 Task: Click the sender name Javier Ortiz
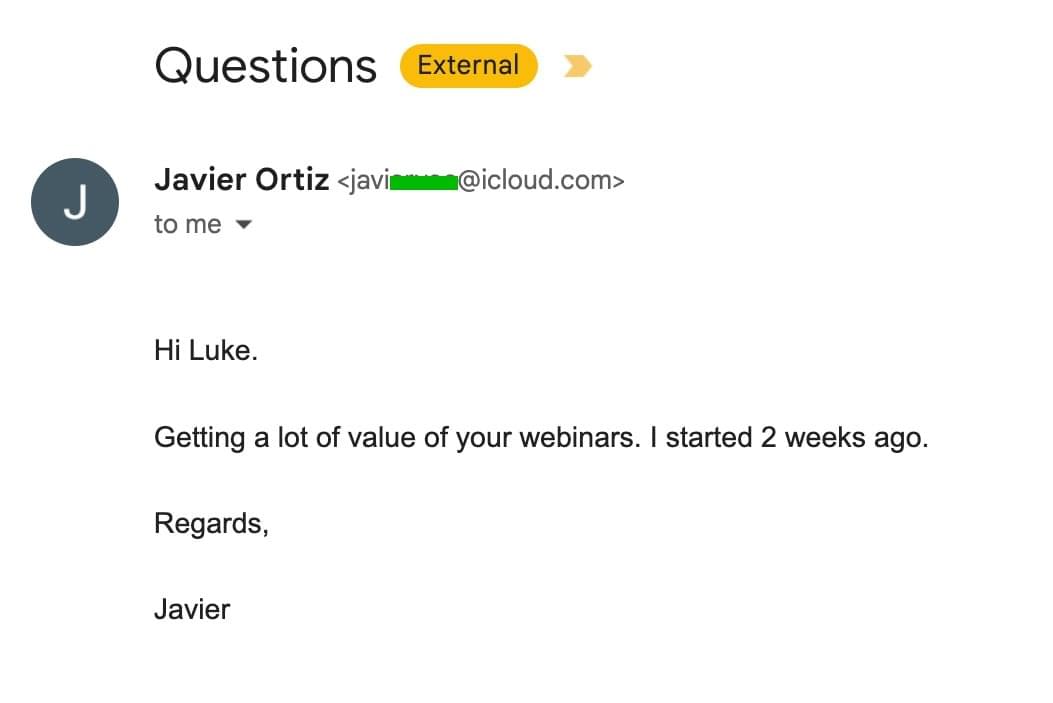coord(241,180)
